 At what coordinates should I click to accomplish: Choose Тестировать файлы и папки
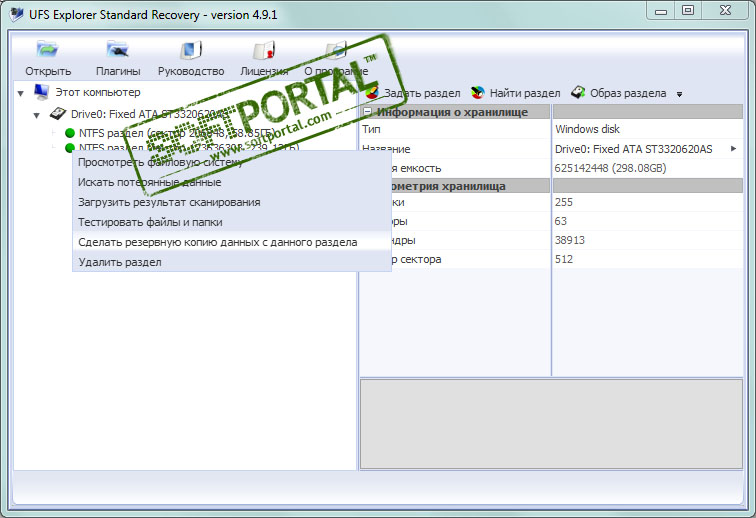[x=232, y=222]
